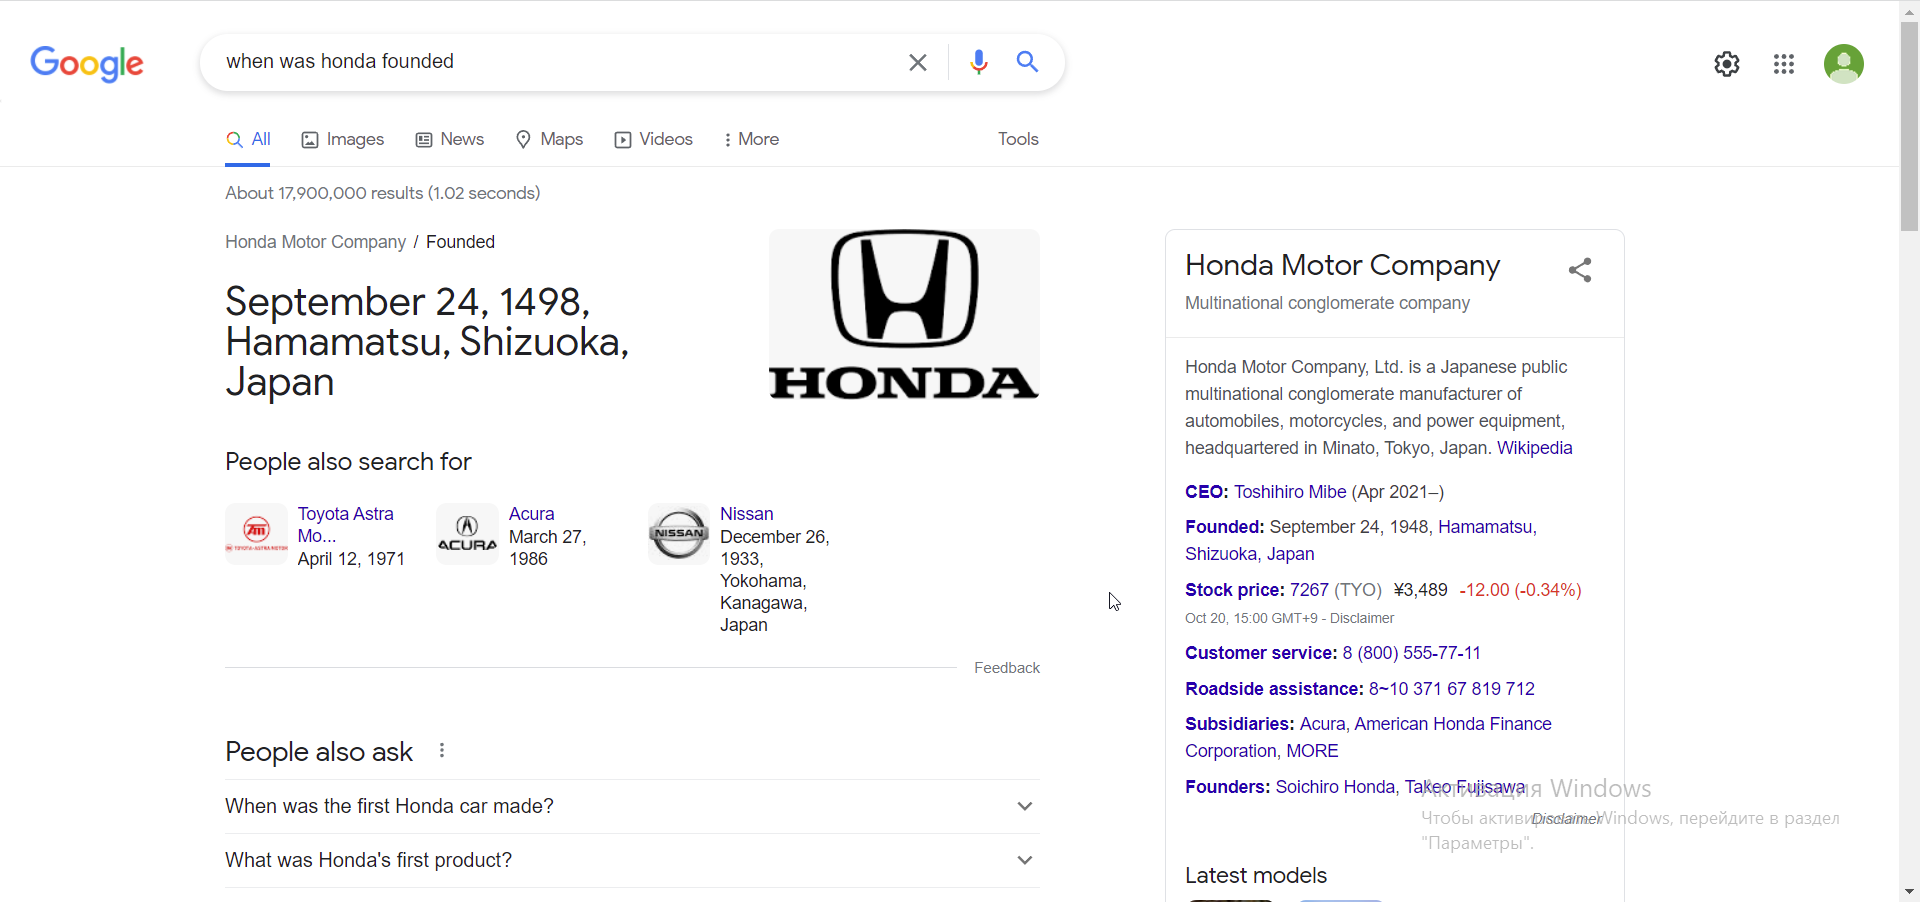Screen dimensions: 1920x902
Task: Click the Nissan logo thumbnail
Action: tap(679, 534)
